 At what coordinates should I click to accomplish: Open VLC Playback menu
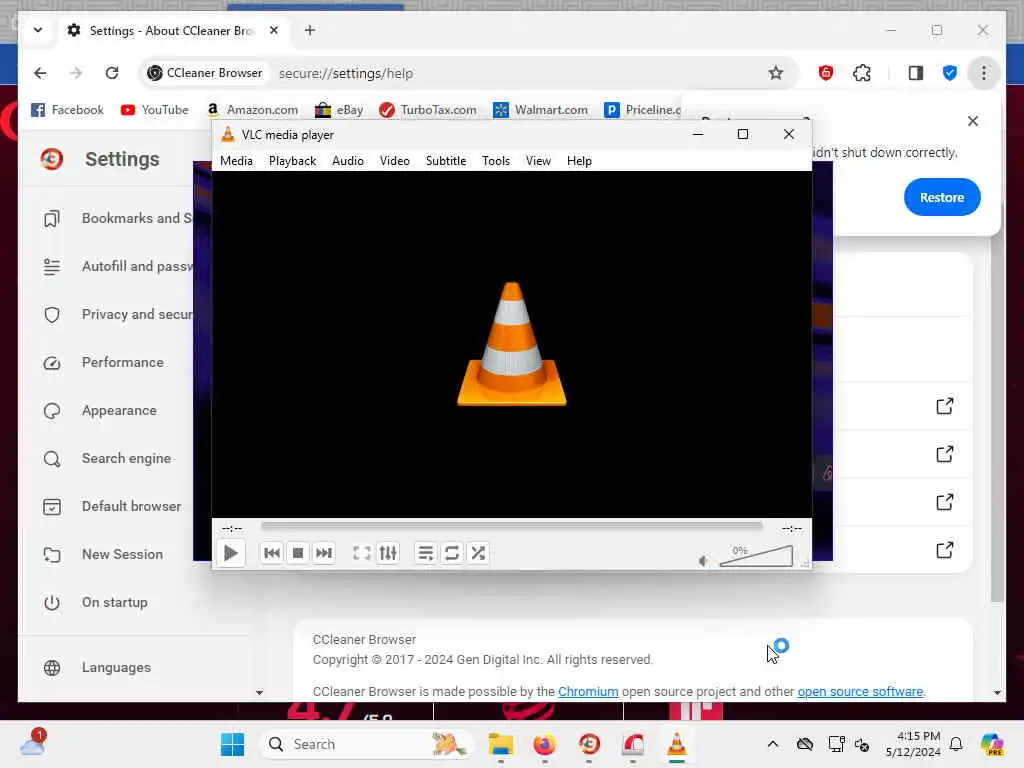[x=293, y=161]
